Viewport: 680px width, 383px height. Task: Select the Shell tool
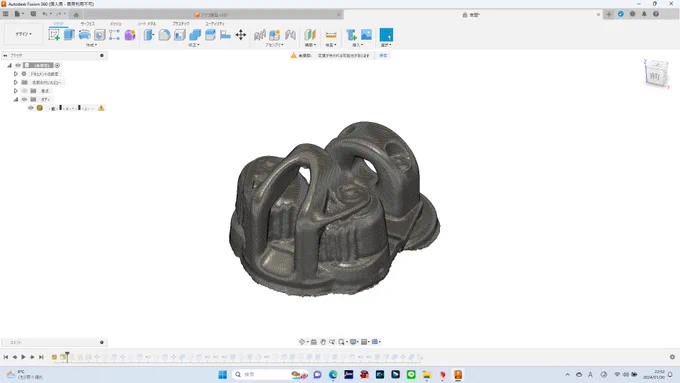click(x=180, y=35)
